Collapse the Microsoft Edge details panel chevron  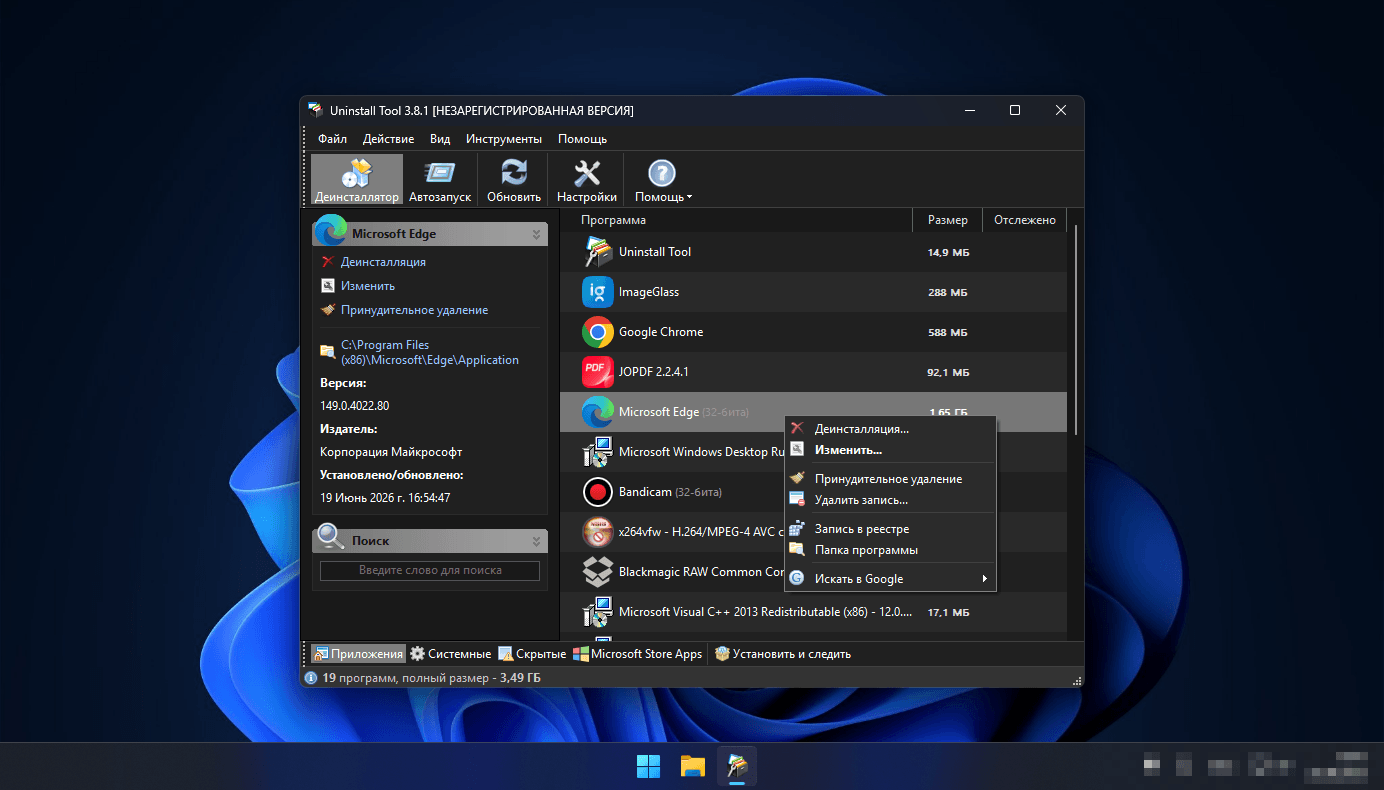pyautogui.click(x=537, y=234)
